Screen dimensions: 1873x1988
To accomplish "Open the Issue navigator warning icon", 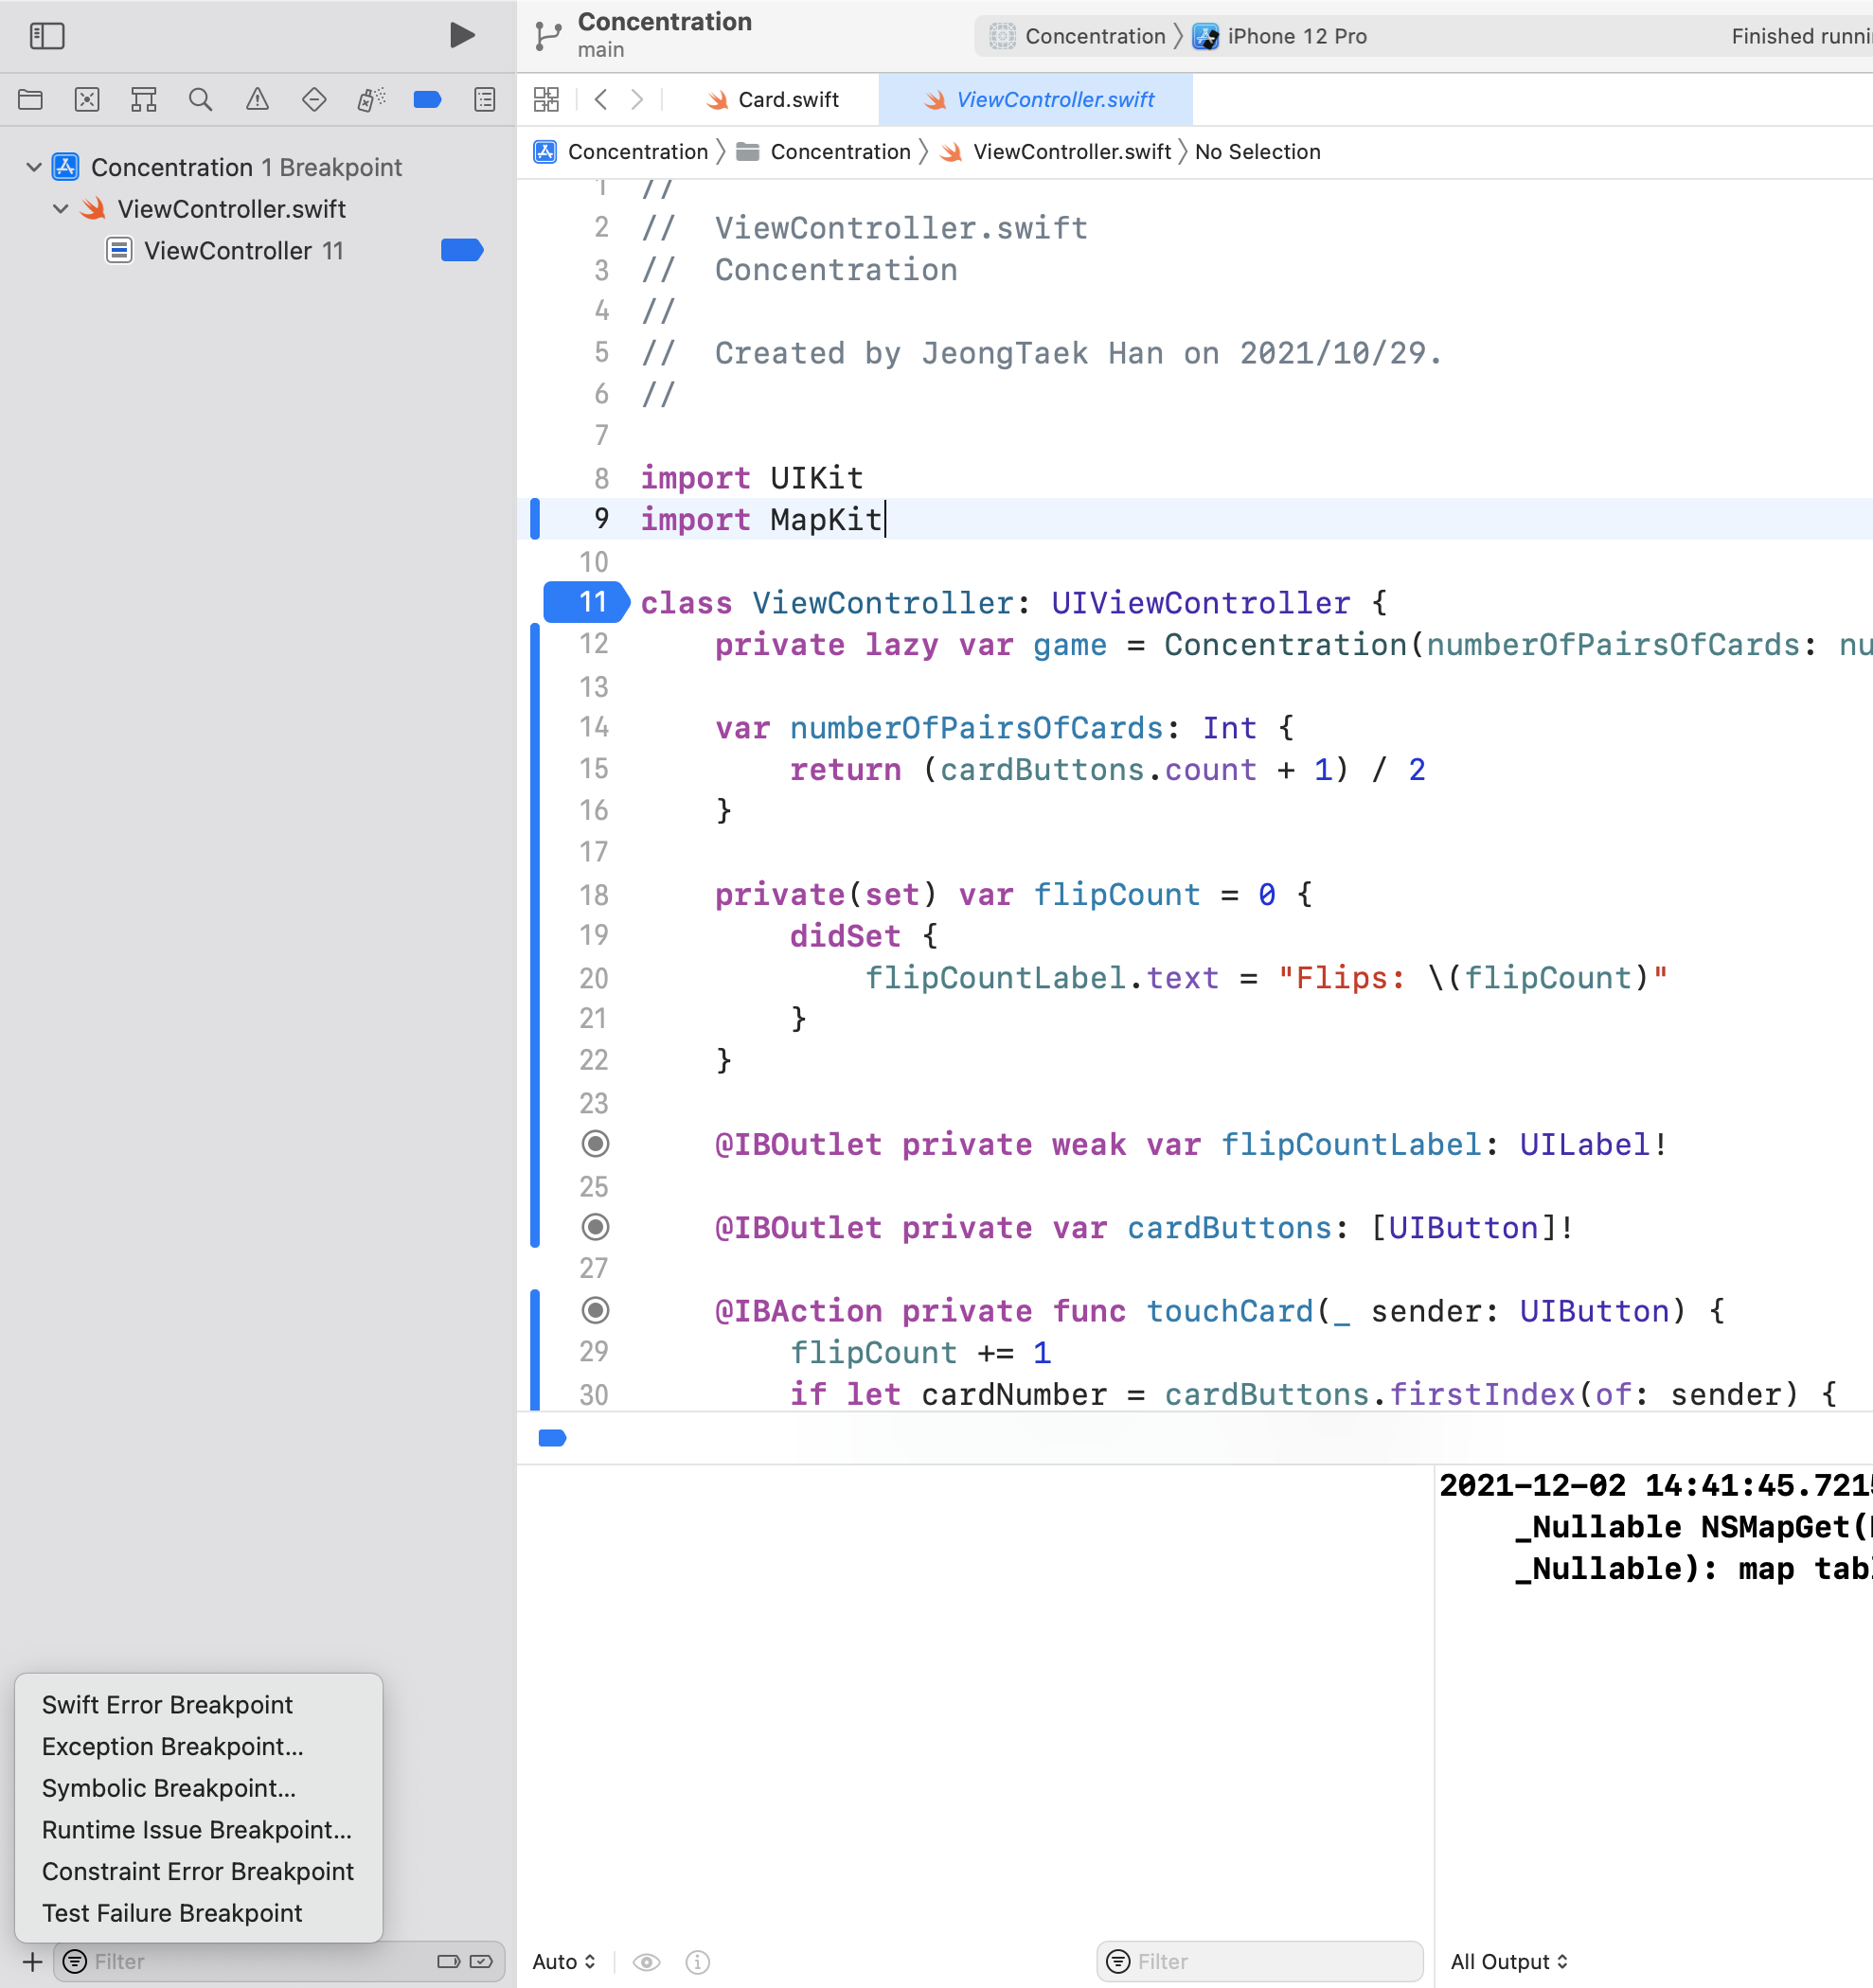I will [x=257, y=100].
